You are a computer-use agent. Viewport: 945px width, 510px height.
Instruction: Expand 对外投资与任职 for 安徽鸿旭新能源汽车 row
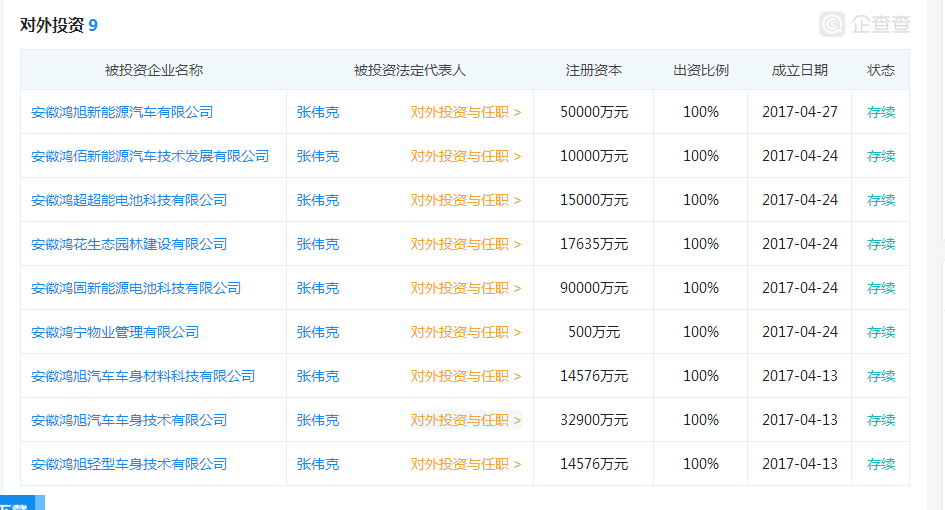pyautogui.click(x=466, y=112)
